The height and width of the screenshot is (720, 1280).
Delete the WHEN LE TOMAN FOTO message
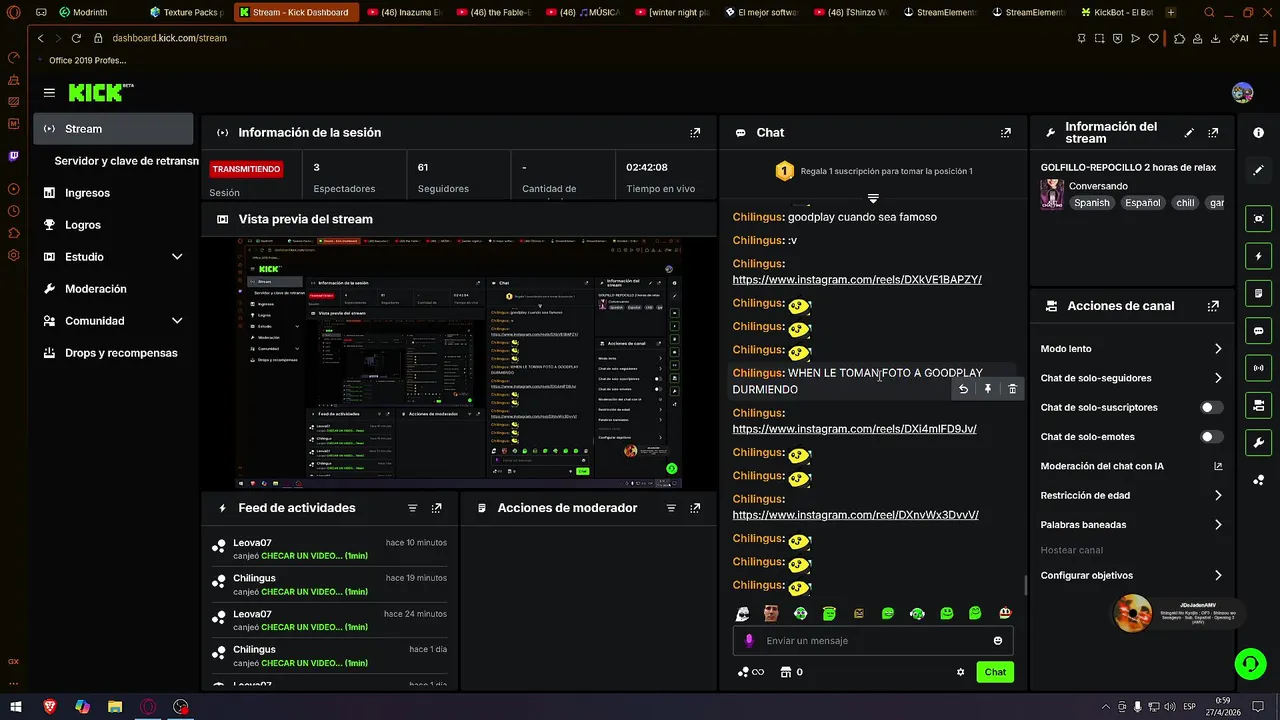pos(1012,389)
